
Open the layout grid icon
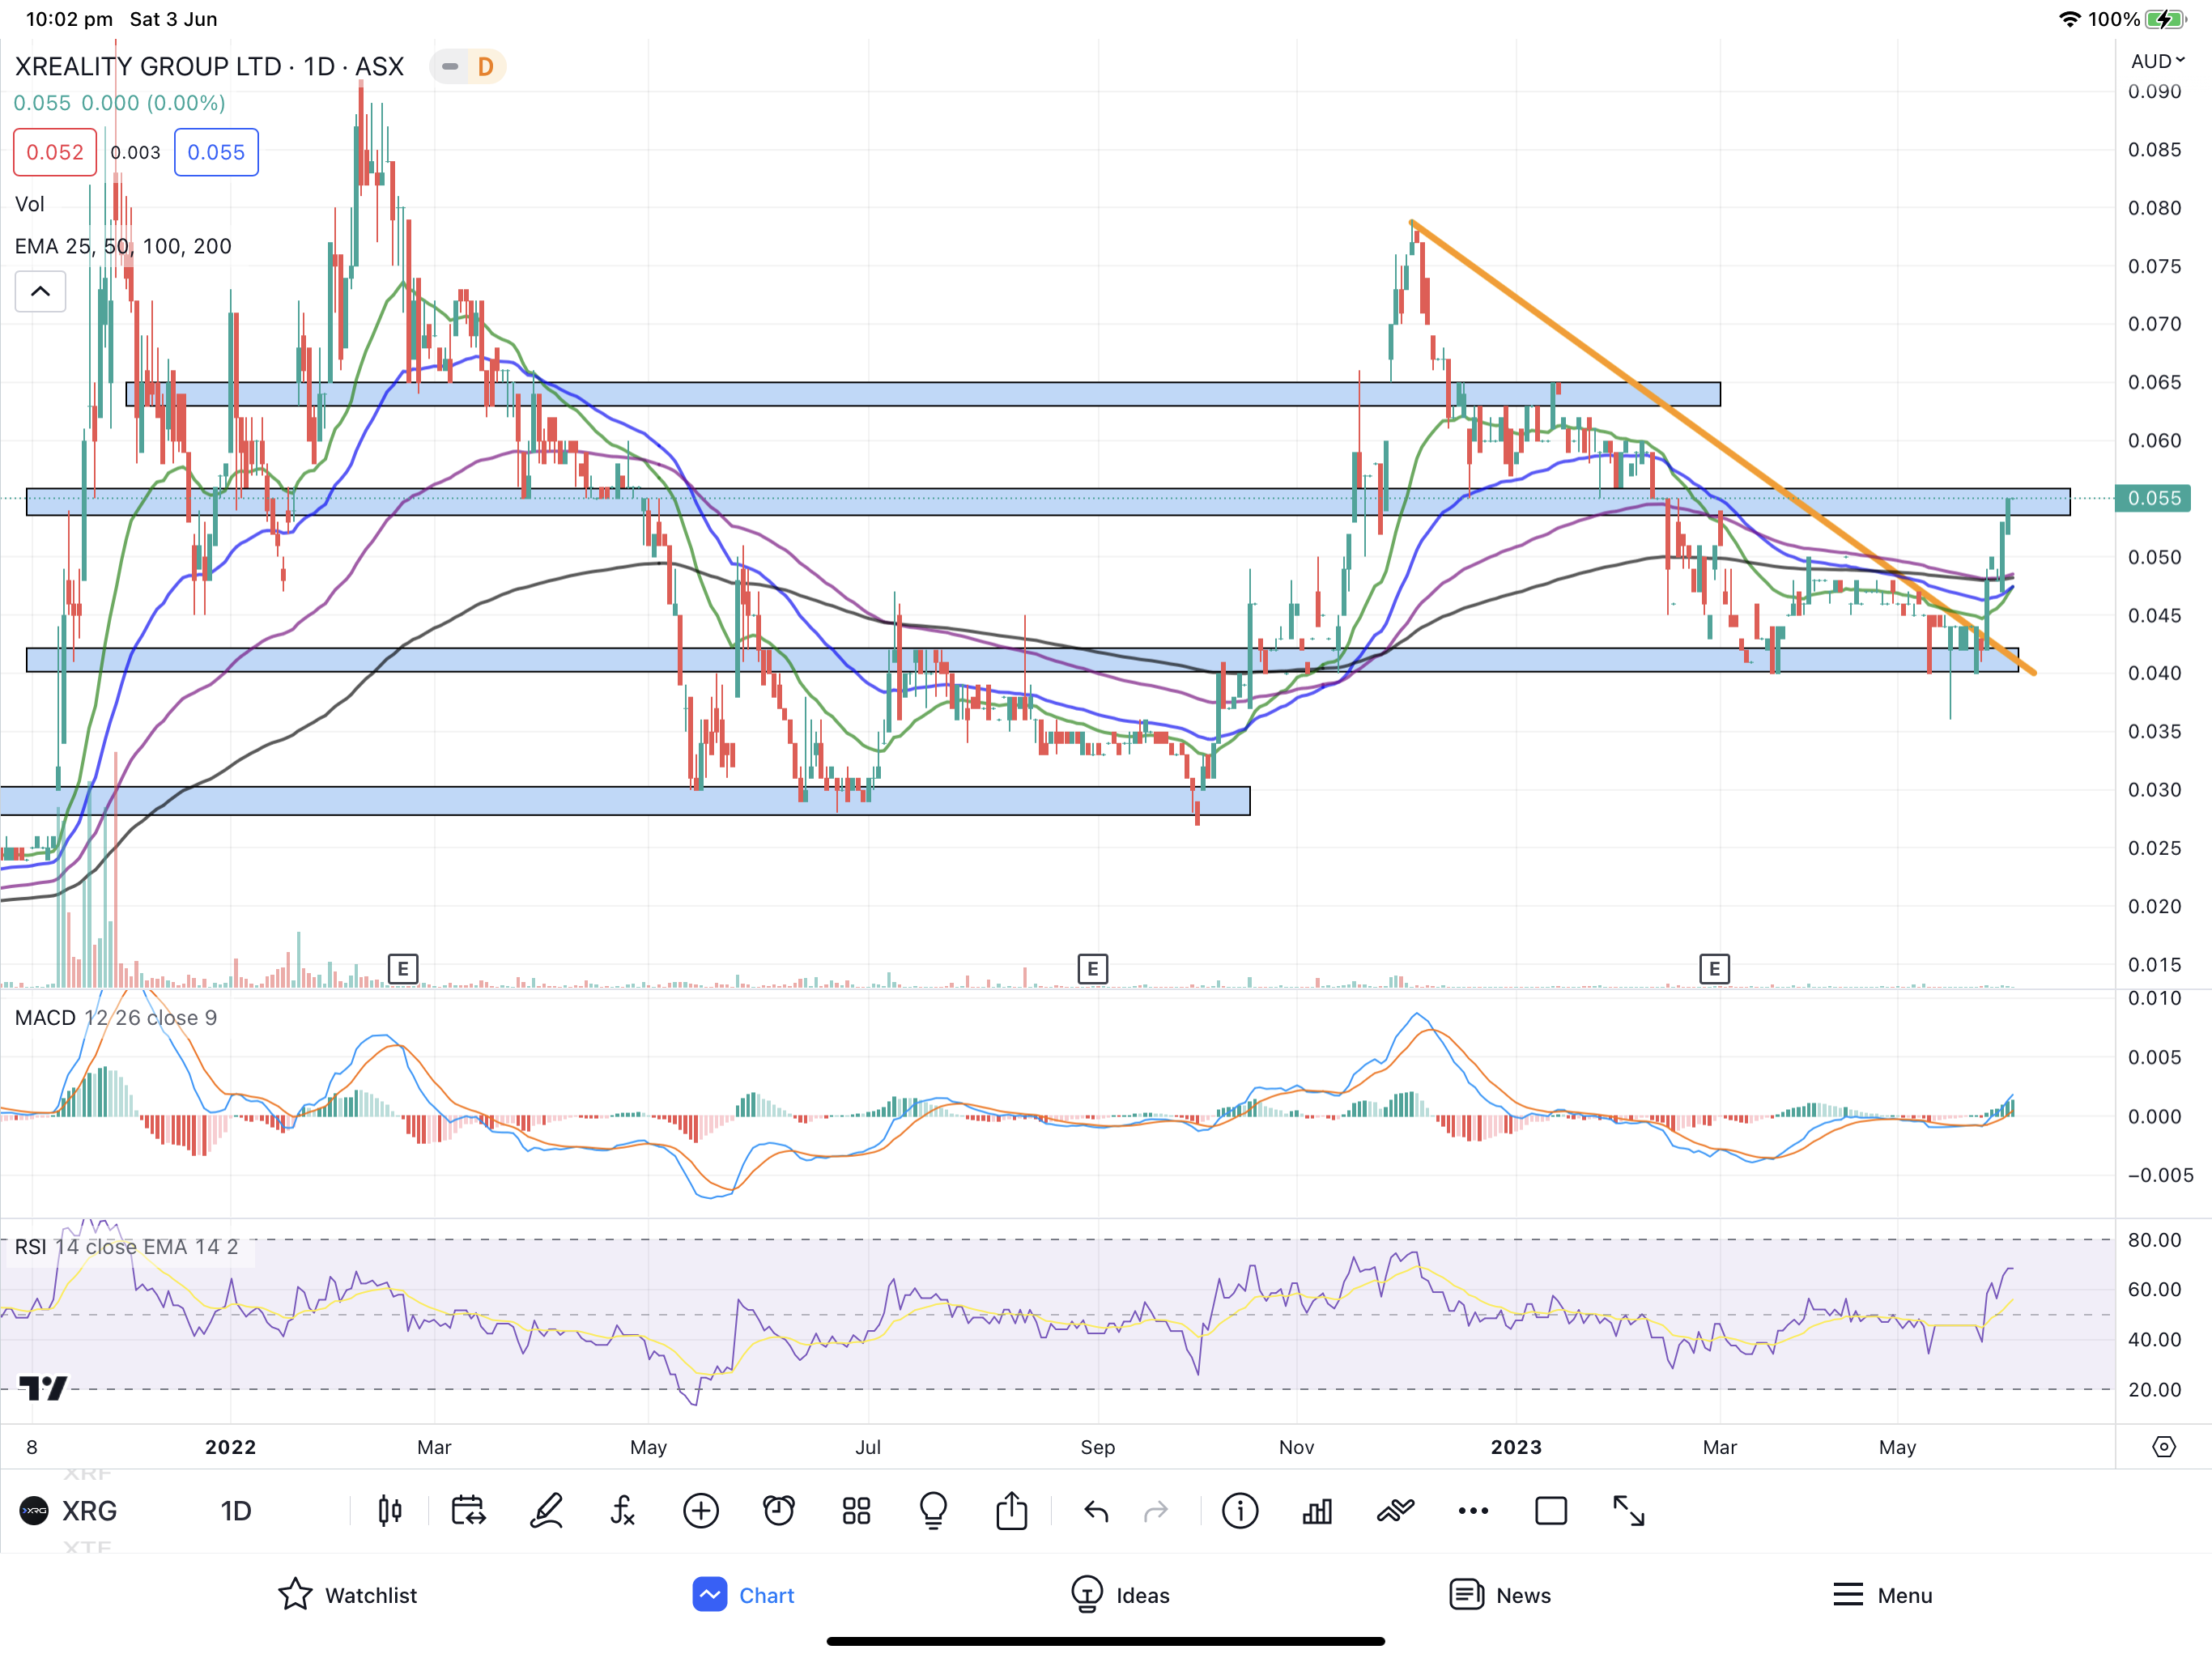[x=856, y=1511]
